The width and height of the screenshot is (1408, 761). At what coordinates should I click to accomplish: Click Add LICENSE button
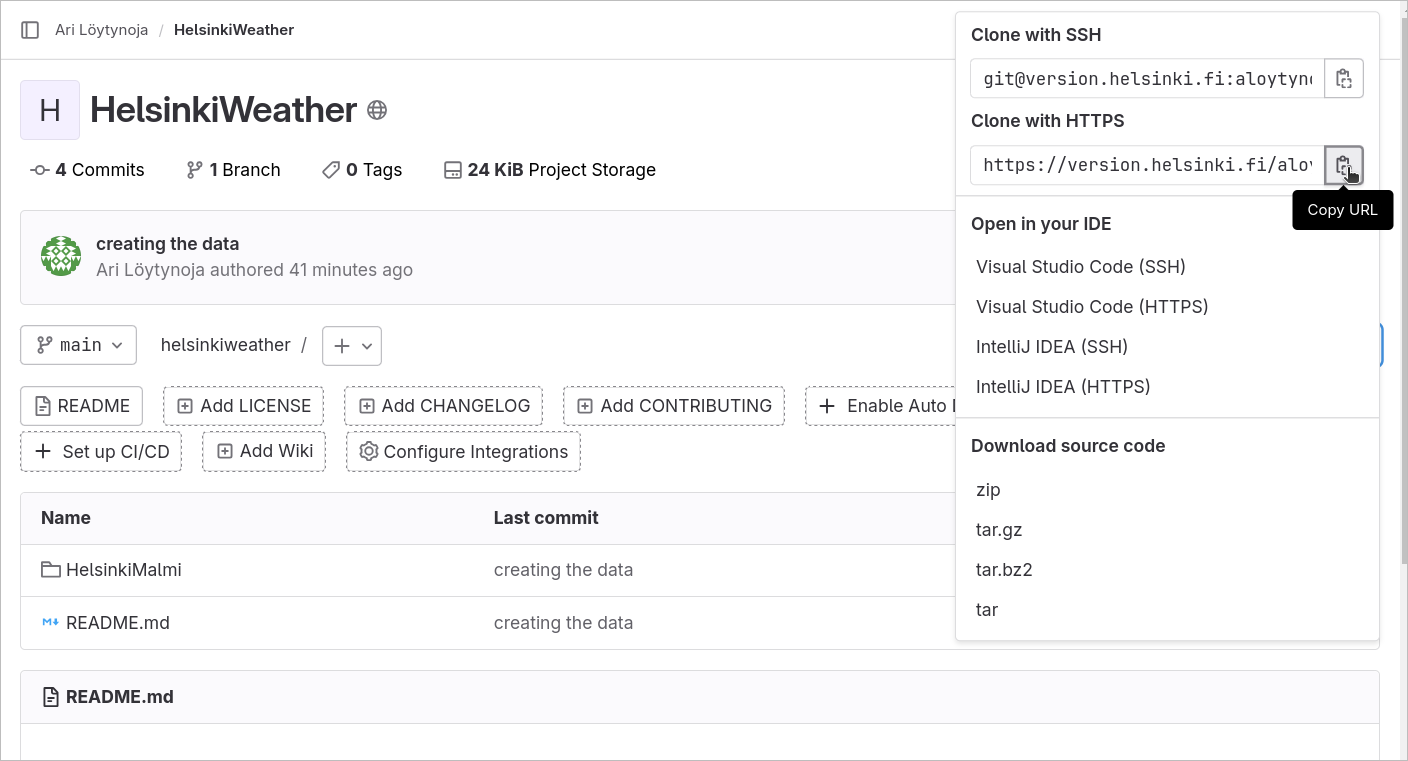point(243,406)
